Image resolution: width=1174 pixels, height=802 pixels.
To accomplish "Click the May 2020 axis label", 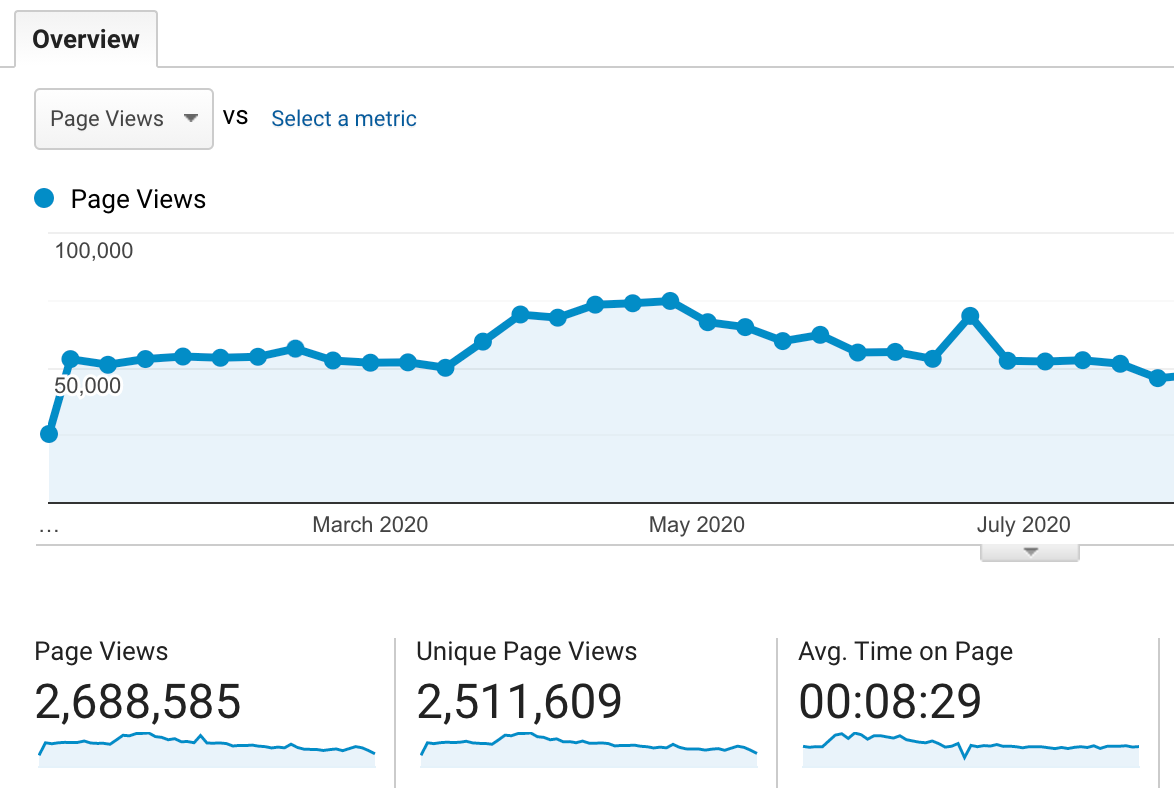I will 696,525.
